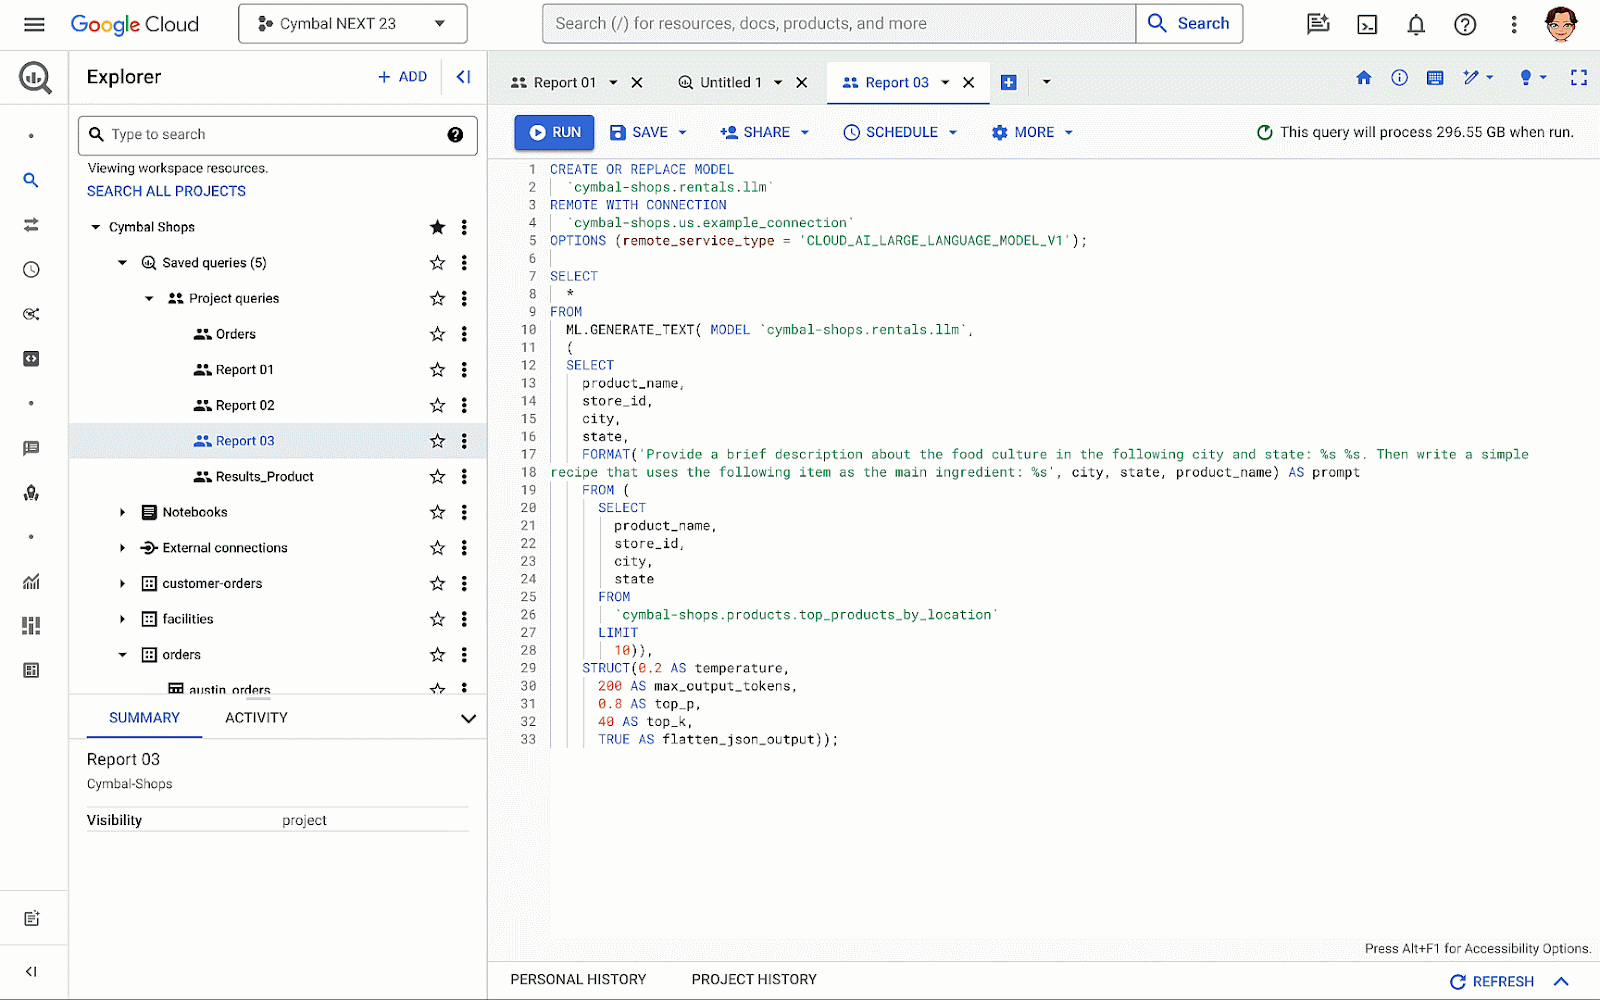Viewport: 1600px width, 1000px height.
Task: Select the SUMMARY tab
Action: click(x=144, y=718)
